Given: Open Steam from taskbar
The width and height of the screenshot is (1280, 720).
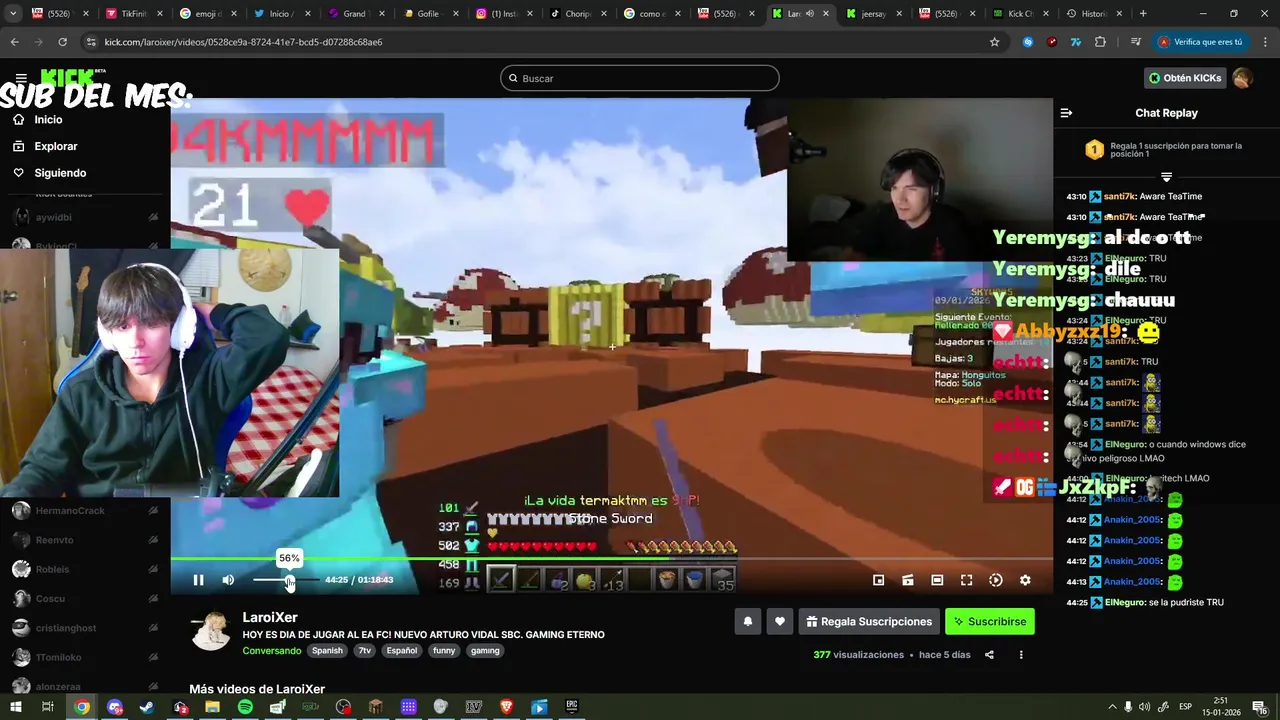Looking at the screenshot, I should 147,707.
